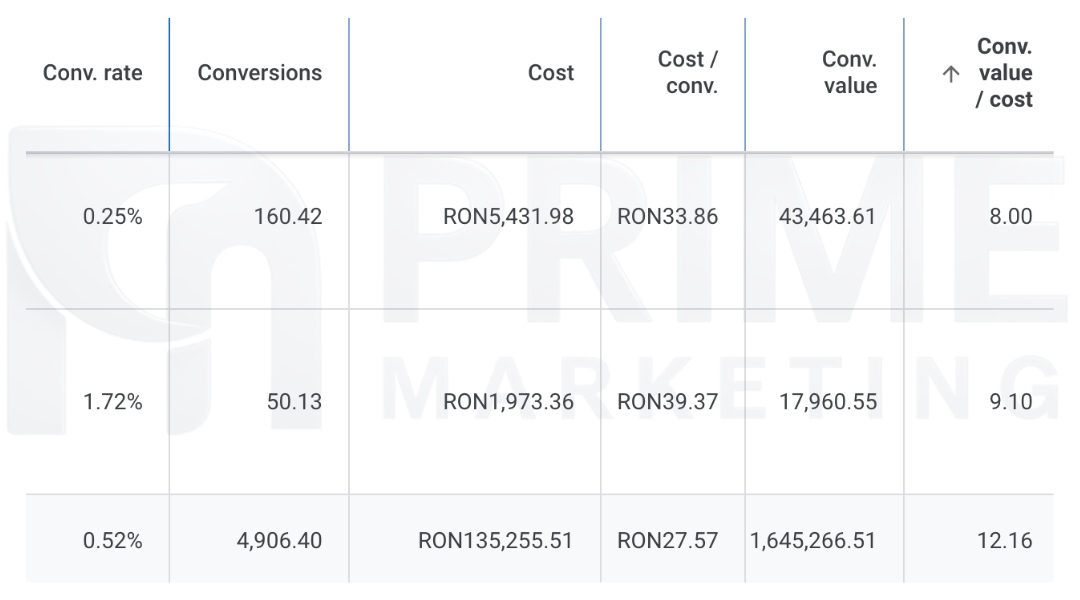Click the 8.00 conv. value / cost cell
1080x600 pixels.
click(1010, 217)
